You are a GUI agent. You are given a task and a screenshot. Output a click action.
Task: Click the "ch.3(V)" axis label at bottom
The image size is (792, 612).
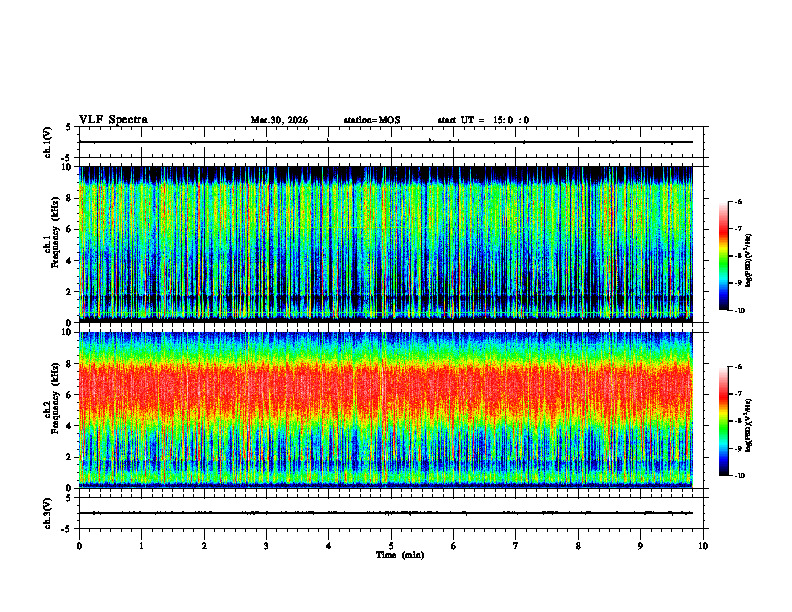48,513
